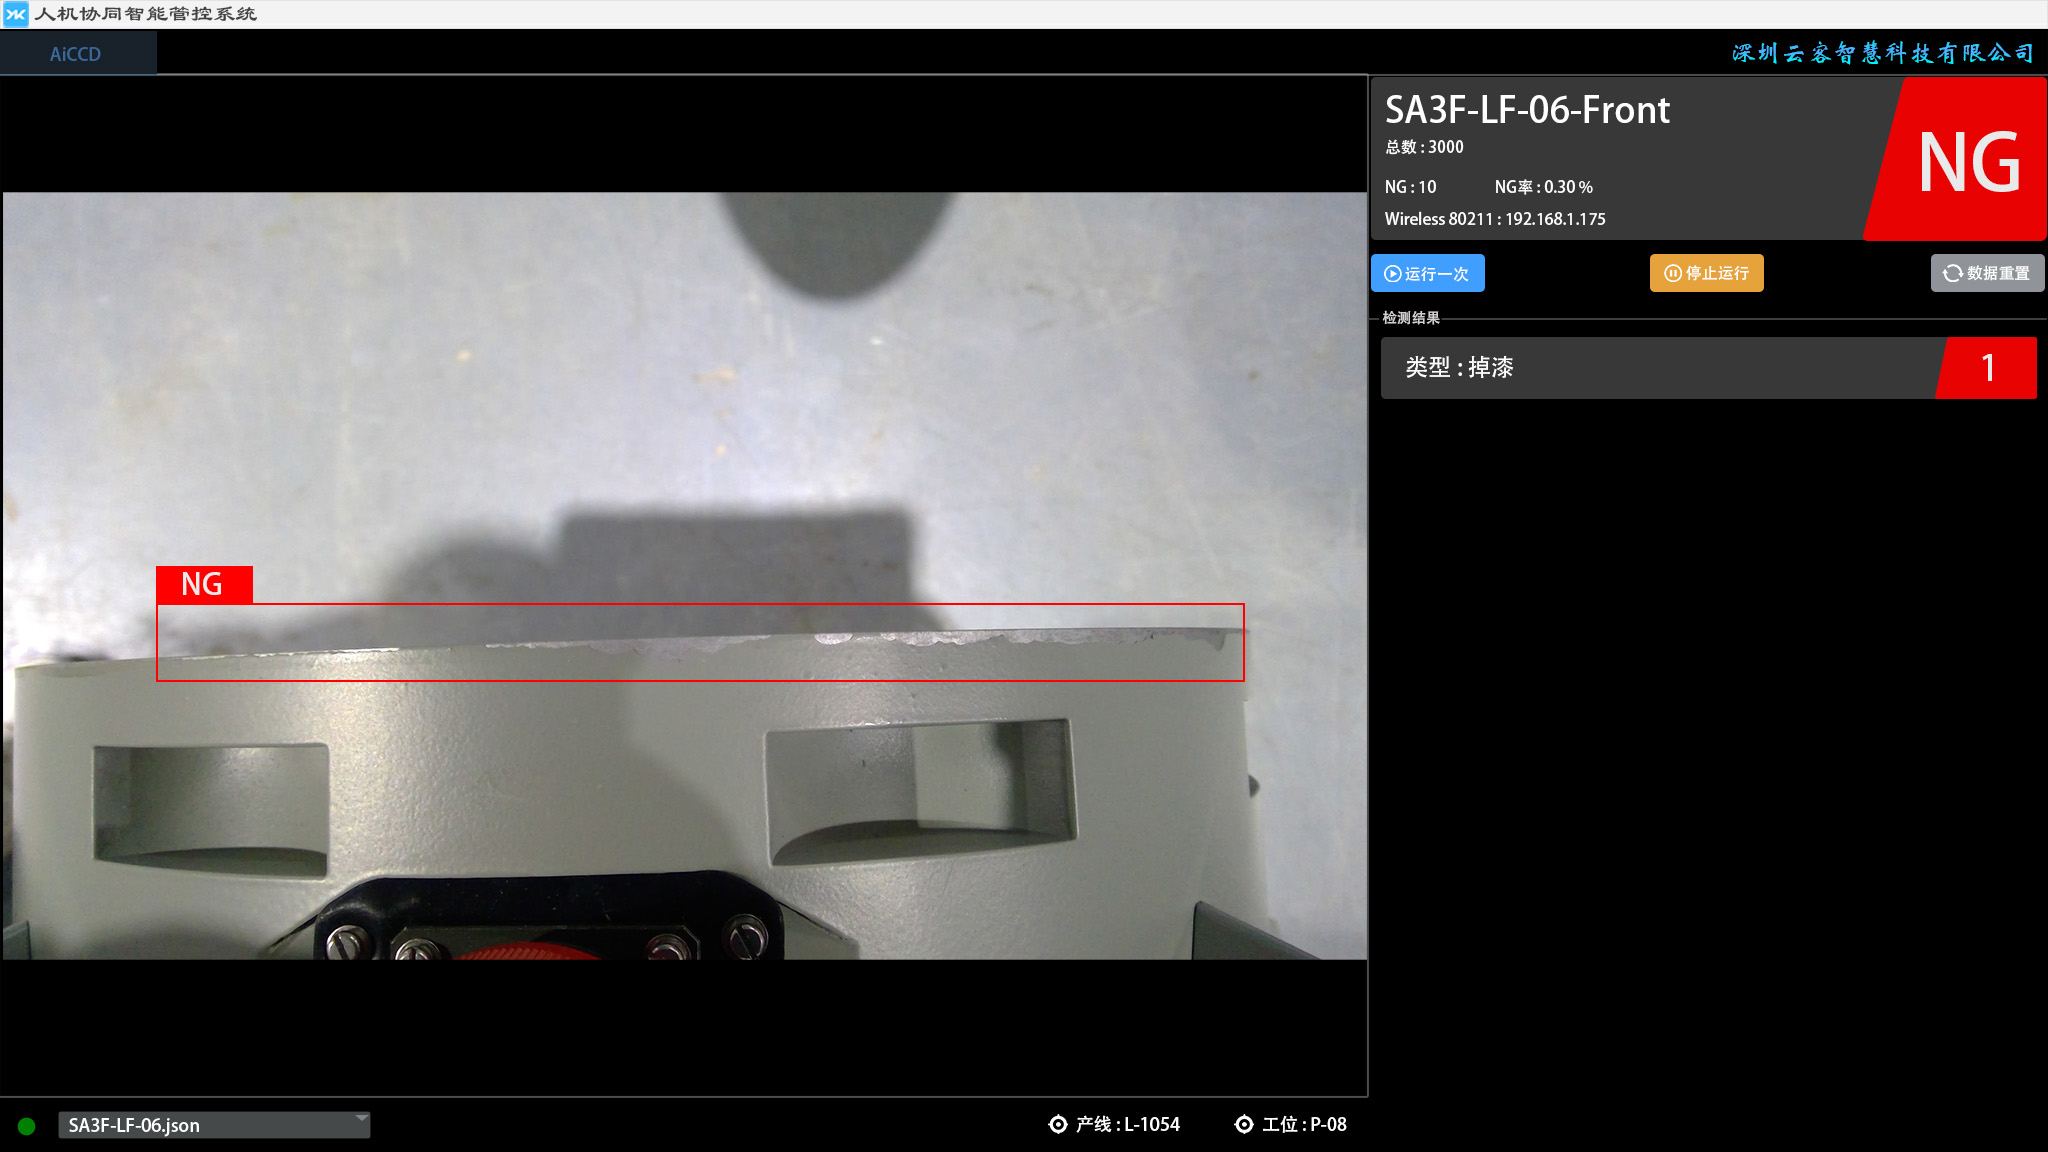This screenshot has height=1152, width=2048.
Task: Click the workstation 工位 target icon
Action: [1244, 1124]
